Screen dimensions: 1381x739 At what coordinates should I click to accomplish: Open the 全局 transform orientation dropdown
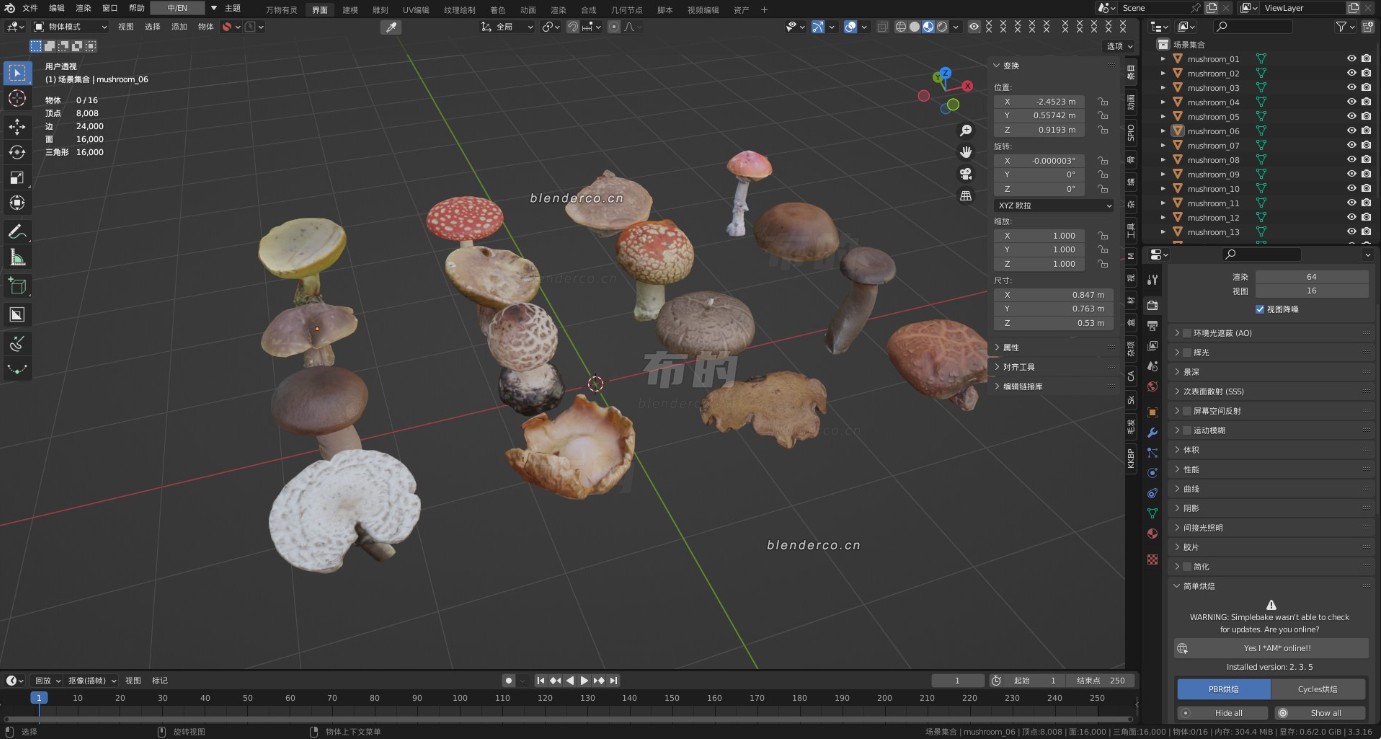(509, 27)
